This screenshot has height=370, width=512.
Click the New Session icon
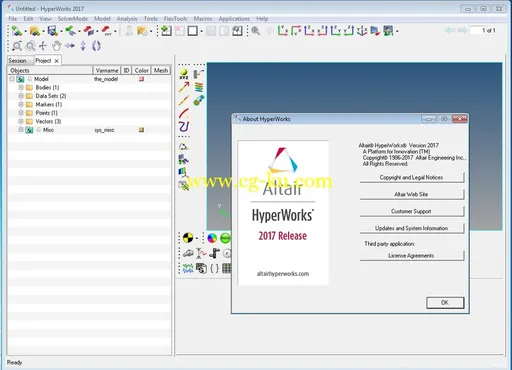click(x=16, y=31)
